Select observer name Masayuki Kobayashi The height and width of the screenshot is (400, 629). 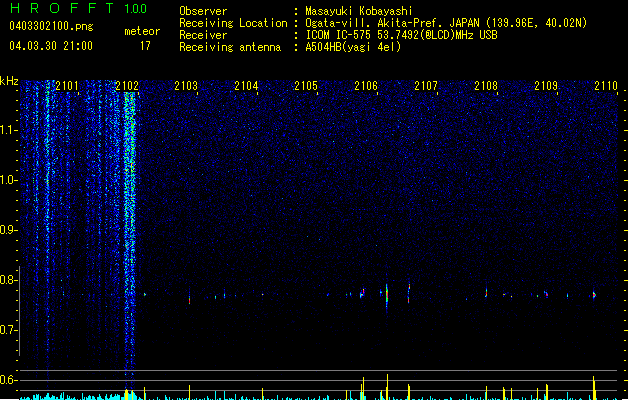359,11
